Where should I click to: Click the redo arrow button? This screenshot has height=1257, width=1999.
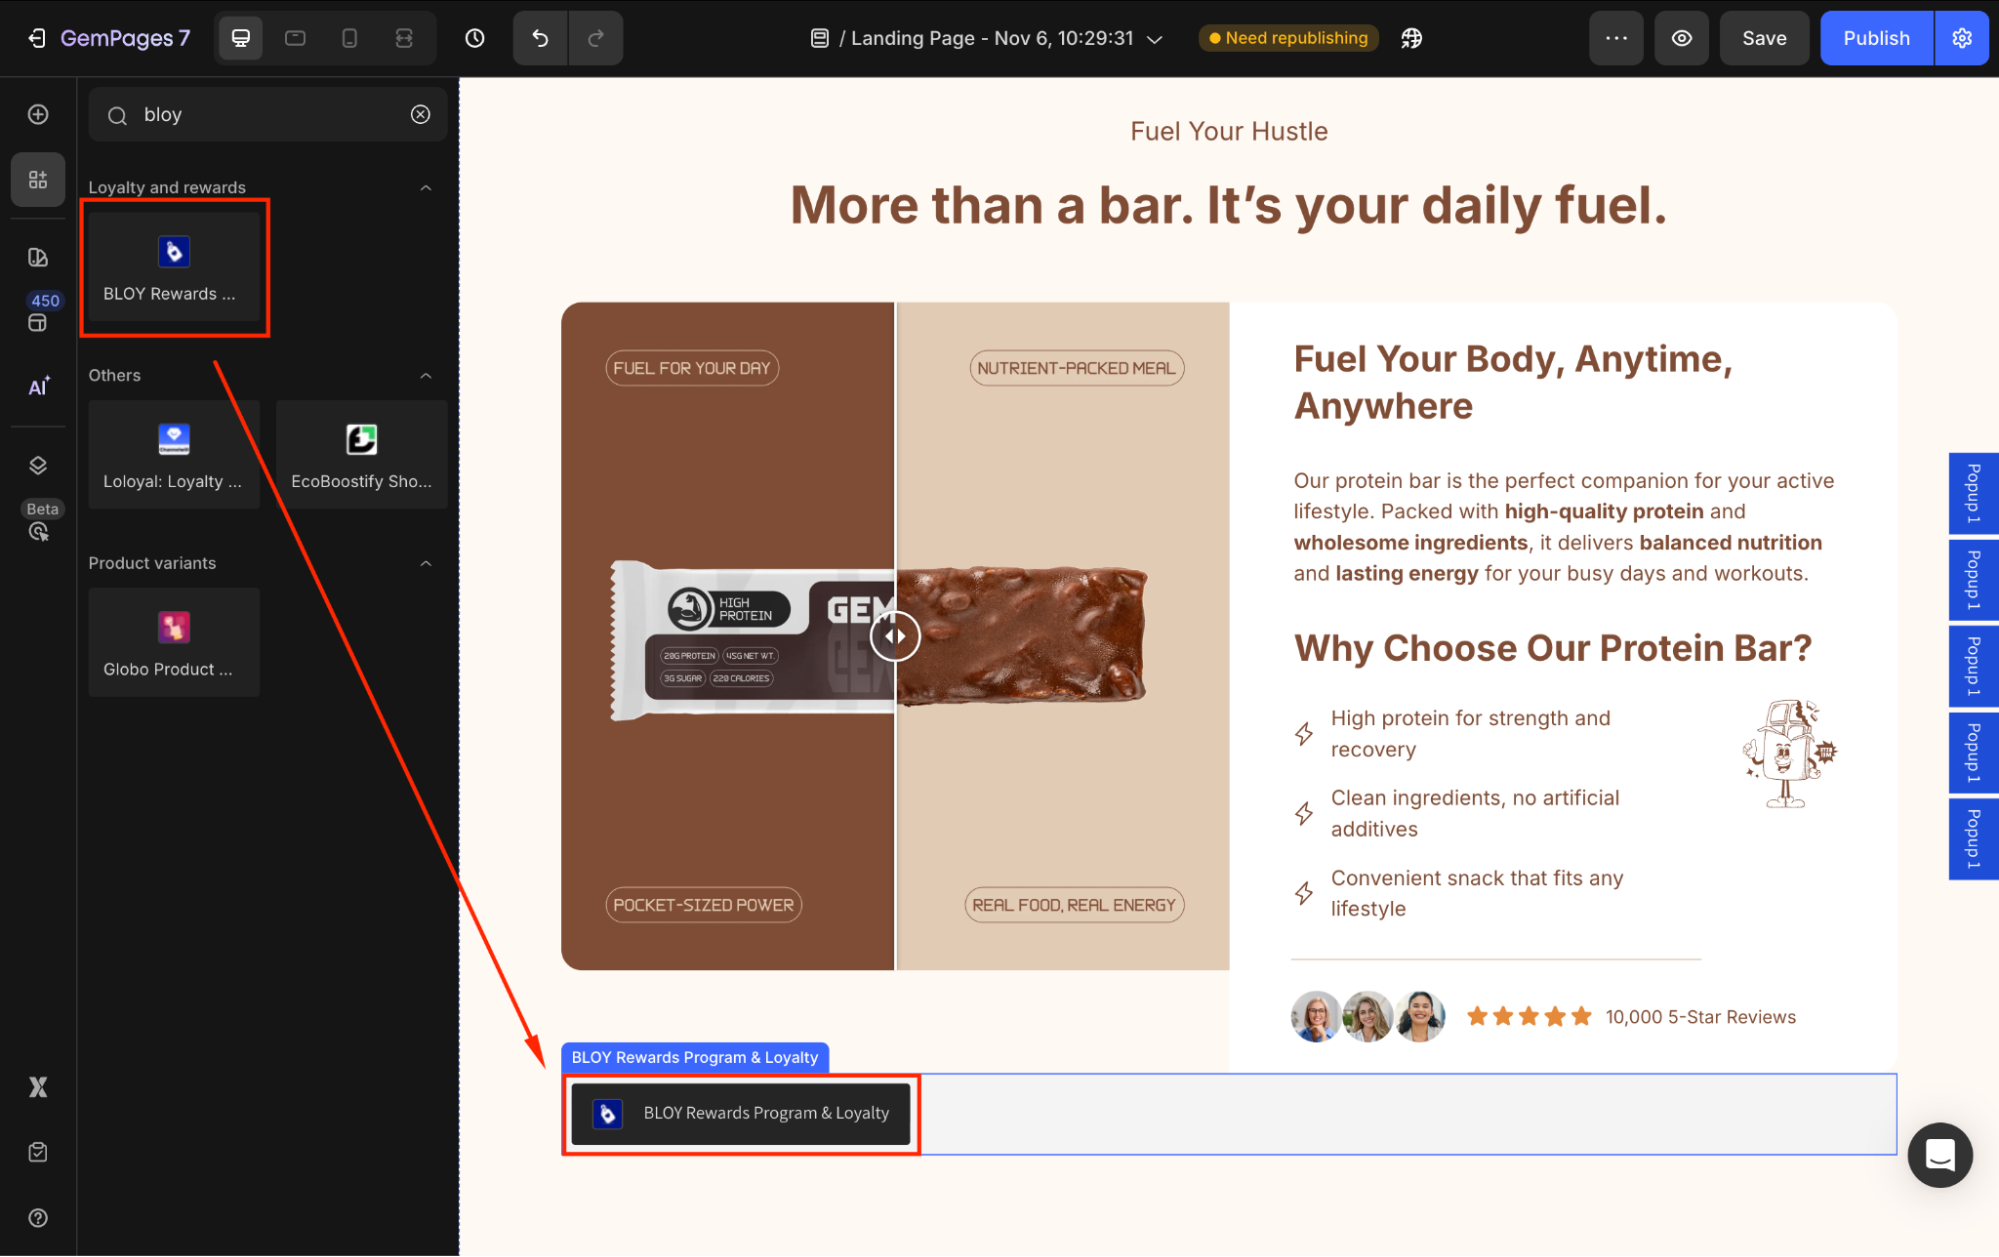tap(596, 38)
